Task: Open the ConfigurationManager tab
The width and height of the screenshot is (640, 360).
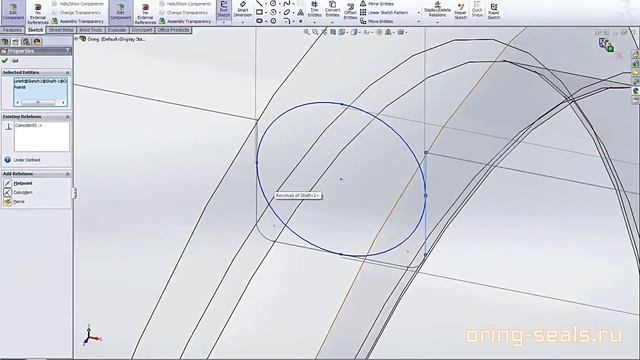Action: pos(27,42)
